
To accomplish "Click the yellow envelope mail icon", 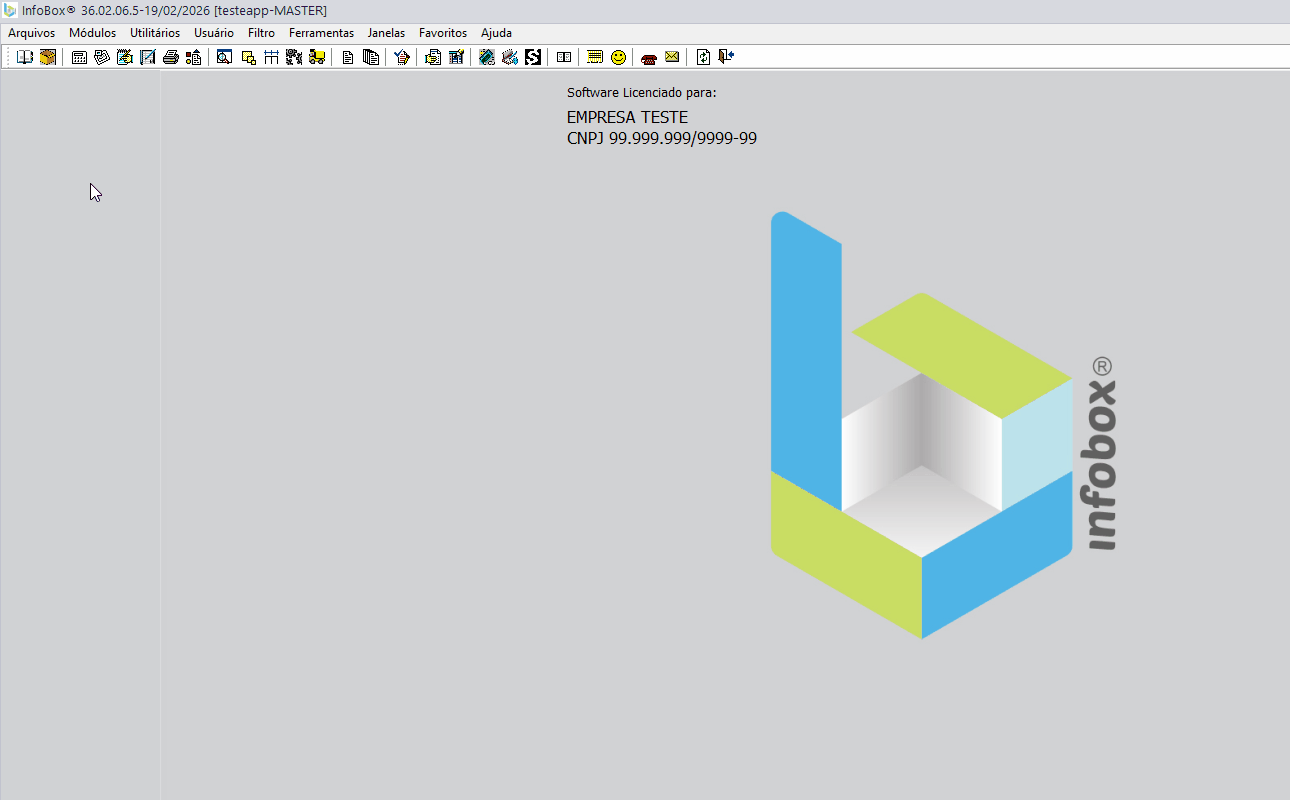I will click(672, 57).
